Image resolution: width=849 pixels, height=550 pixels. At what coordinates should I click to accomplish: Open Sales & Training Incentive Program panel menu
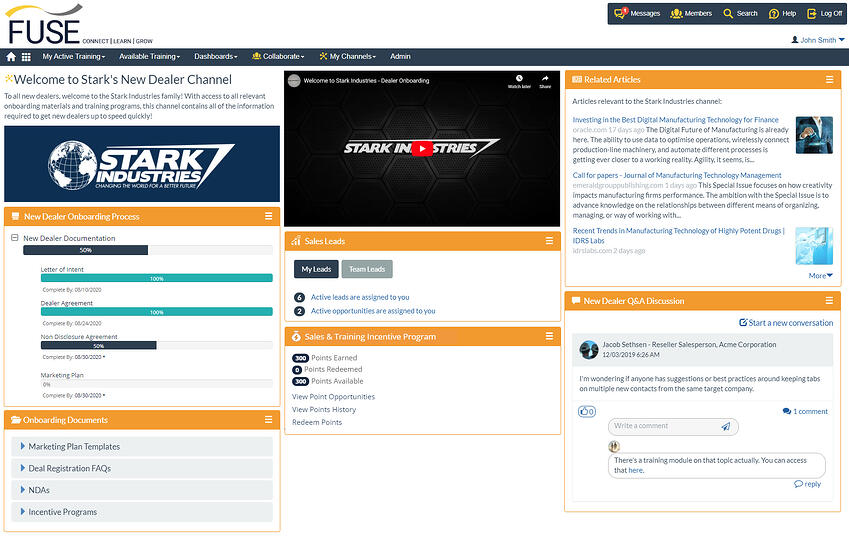pyautogui.click(x=549, y=336)
